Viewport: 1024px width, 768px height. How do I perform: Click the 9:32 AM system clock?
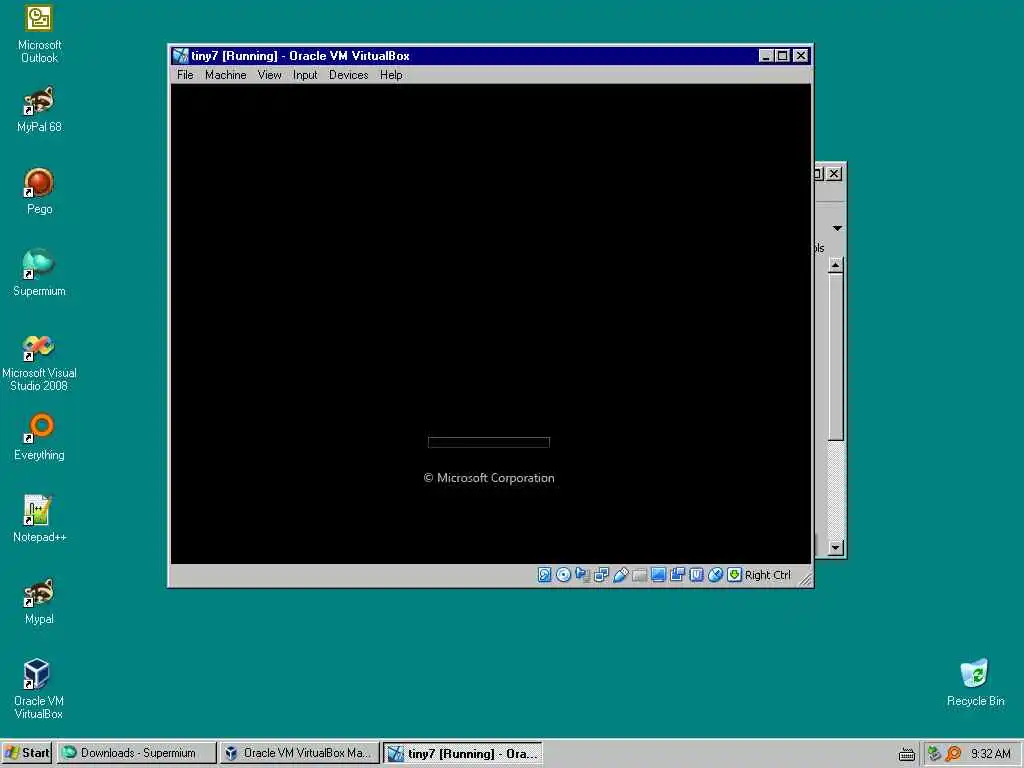(x=991, y=754)
